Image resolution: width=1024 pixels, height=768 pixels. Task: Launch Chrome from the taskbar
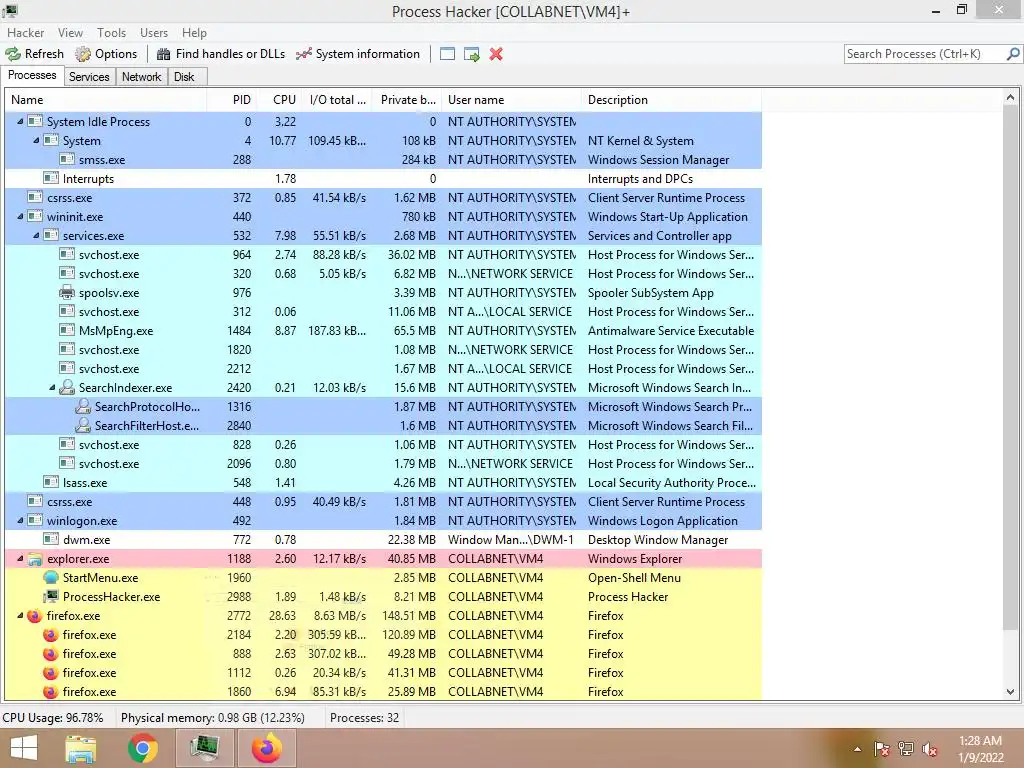click(142, 748)
